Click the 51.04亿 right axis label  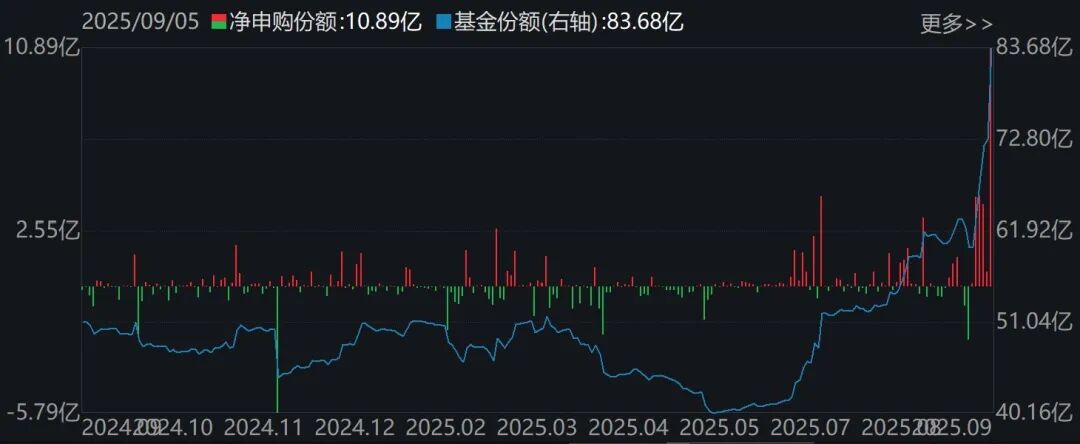[1035, 321]
